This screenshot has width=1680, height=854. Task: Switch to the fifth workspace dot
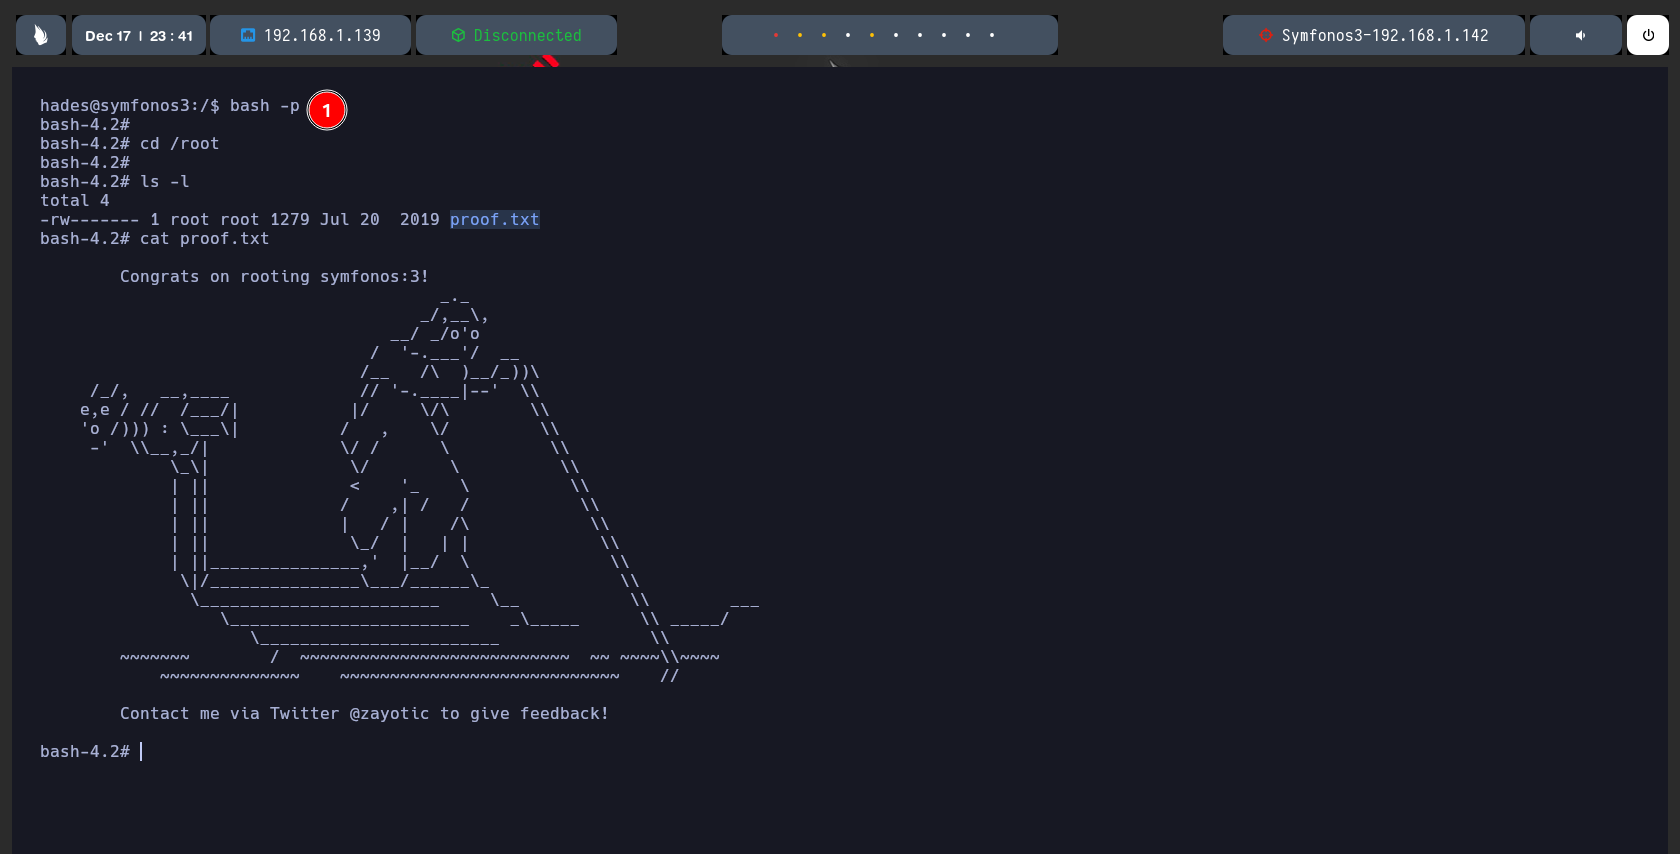point(872,35)
